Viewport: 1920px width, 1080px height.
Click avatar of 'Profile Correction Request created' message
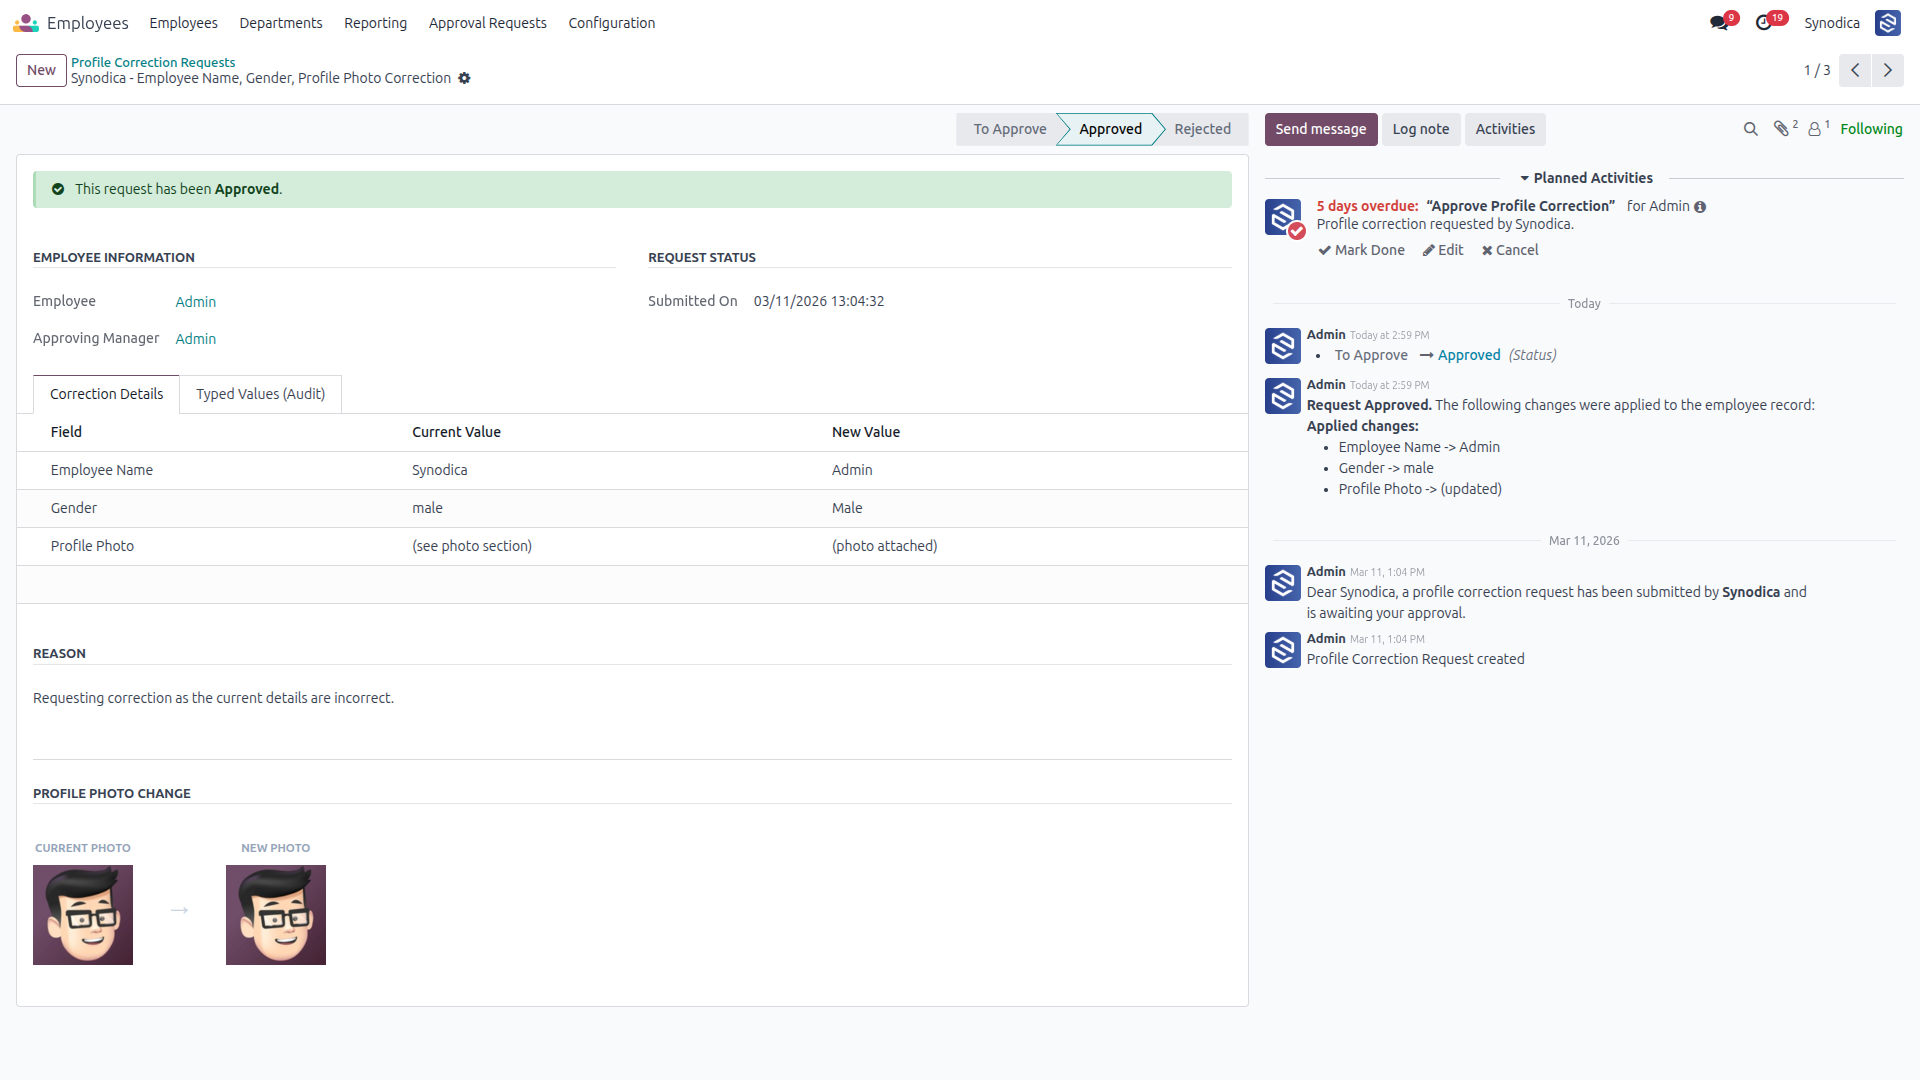point(1283,650)
